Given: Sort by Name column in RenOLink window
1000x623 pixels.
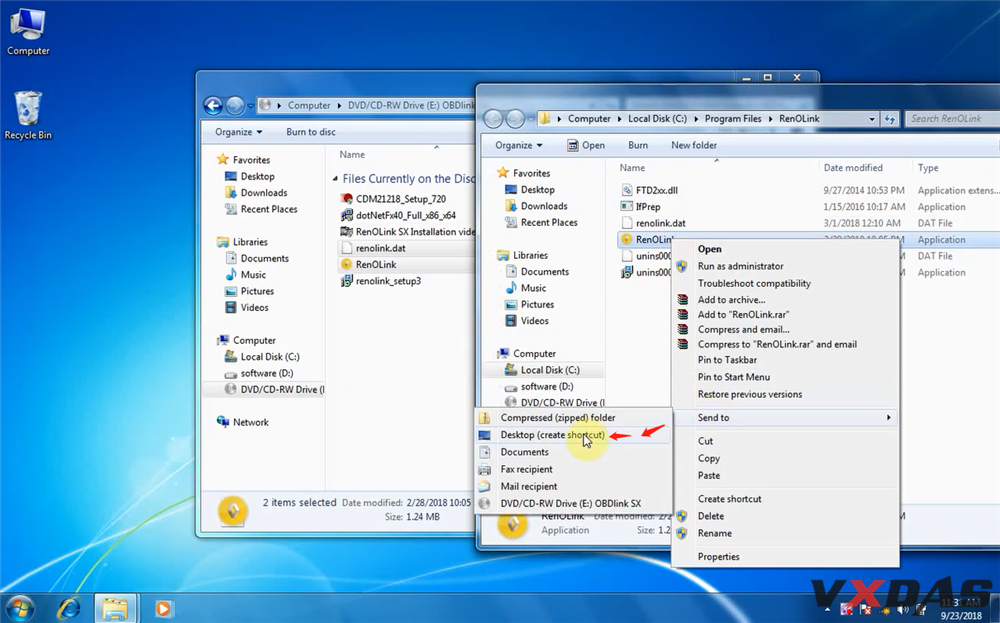Looking at the screenshot, I should pos(632,168).
